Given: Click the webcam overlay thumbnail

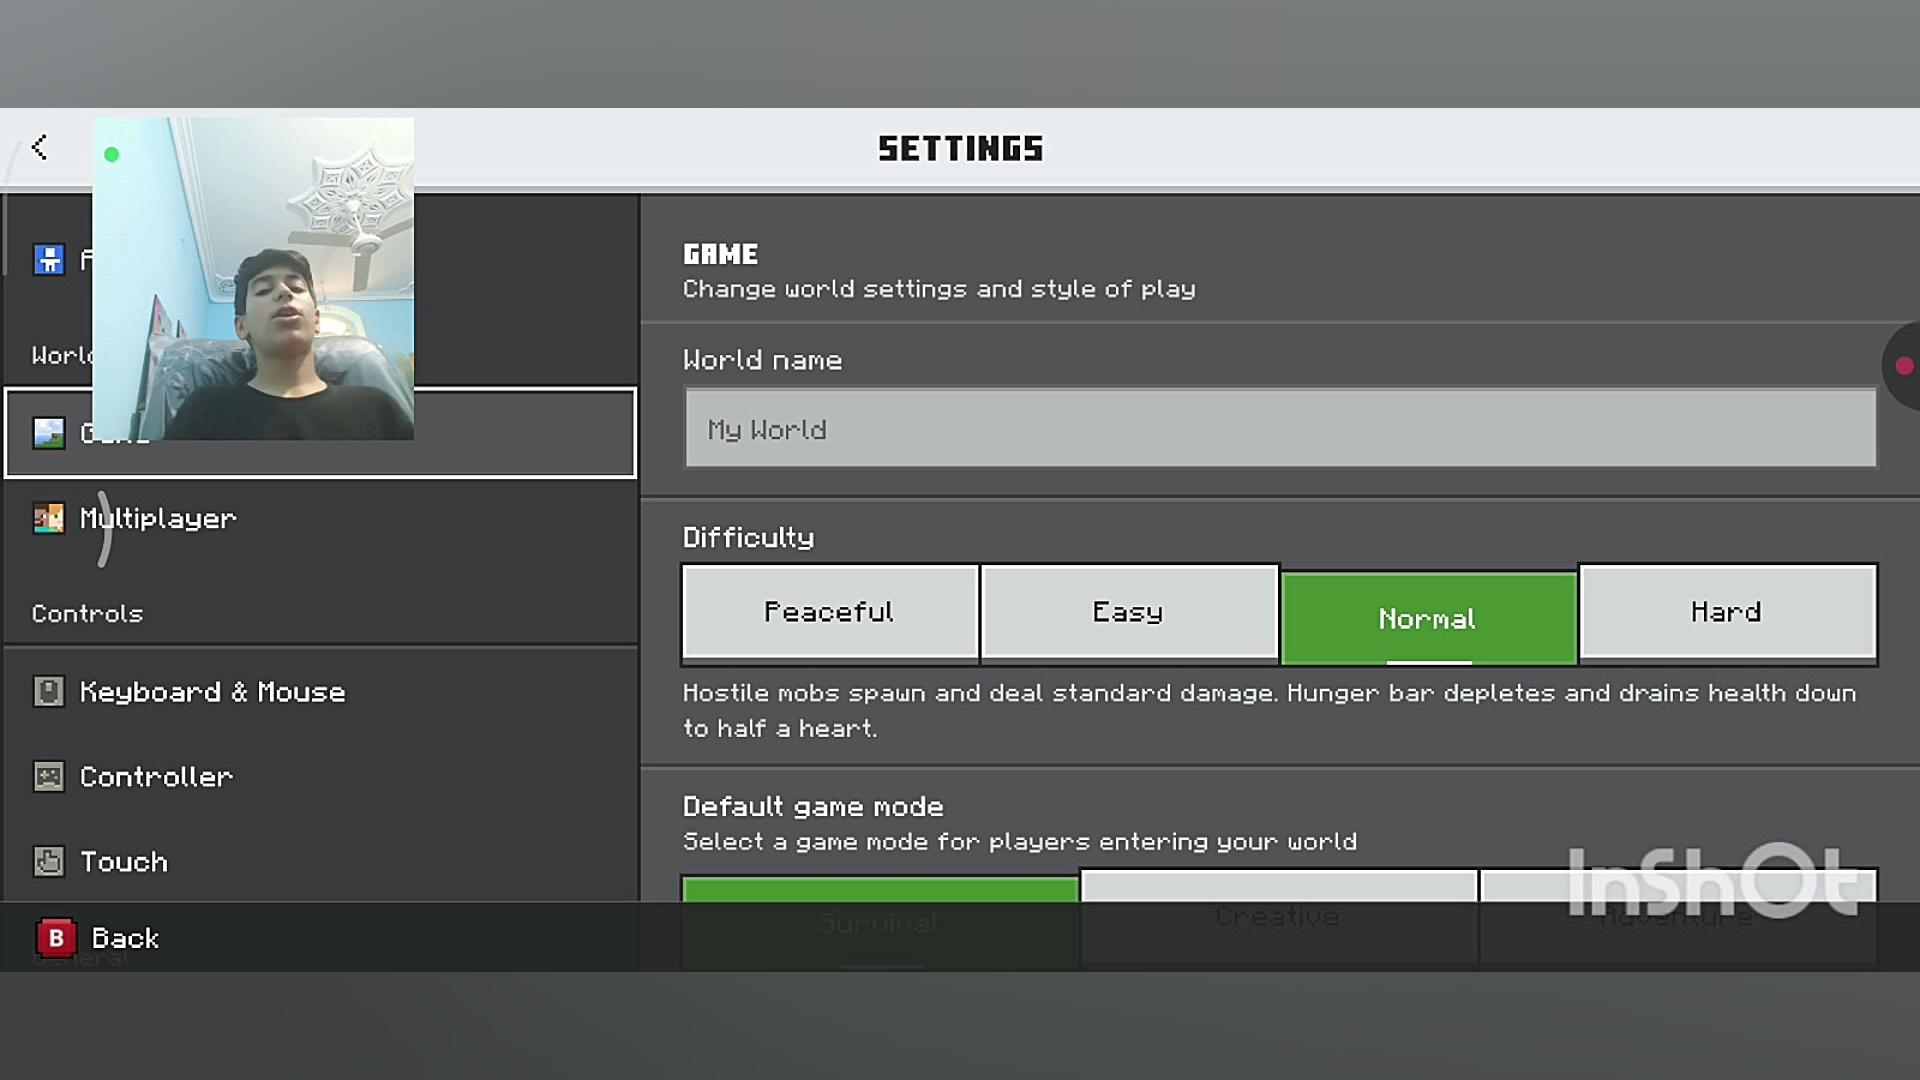Looking at the screenshot, I should [253, 279].
